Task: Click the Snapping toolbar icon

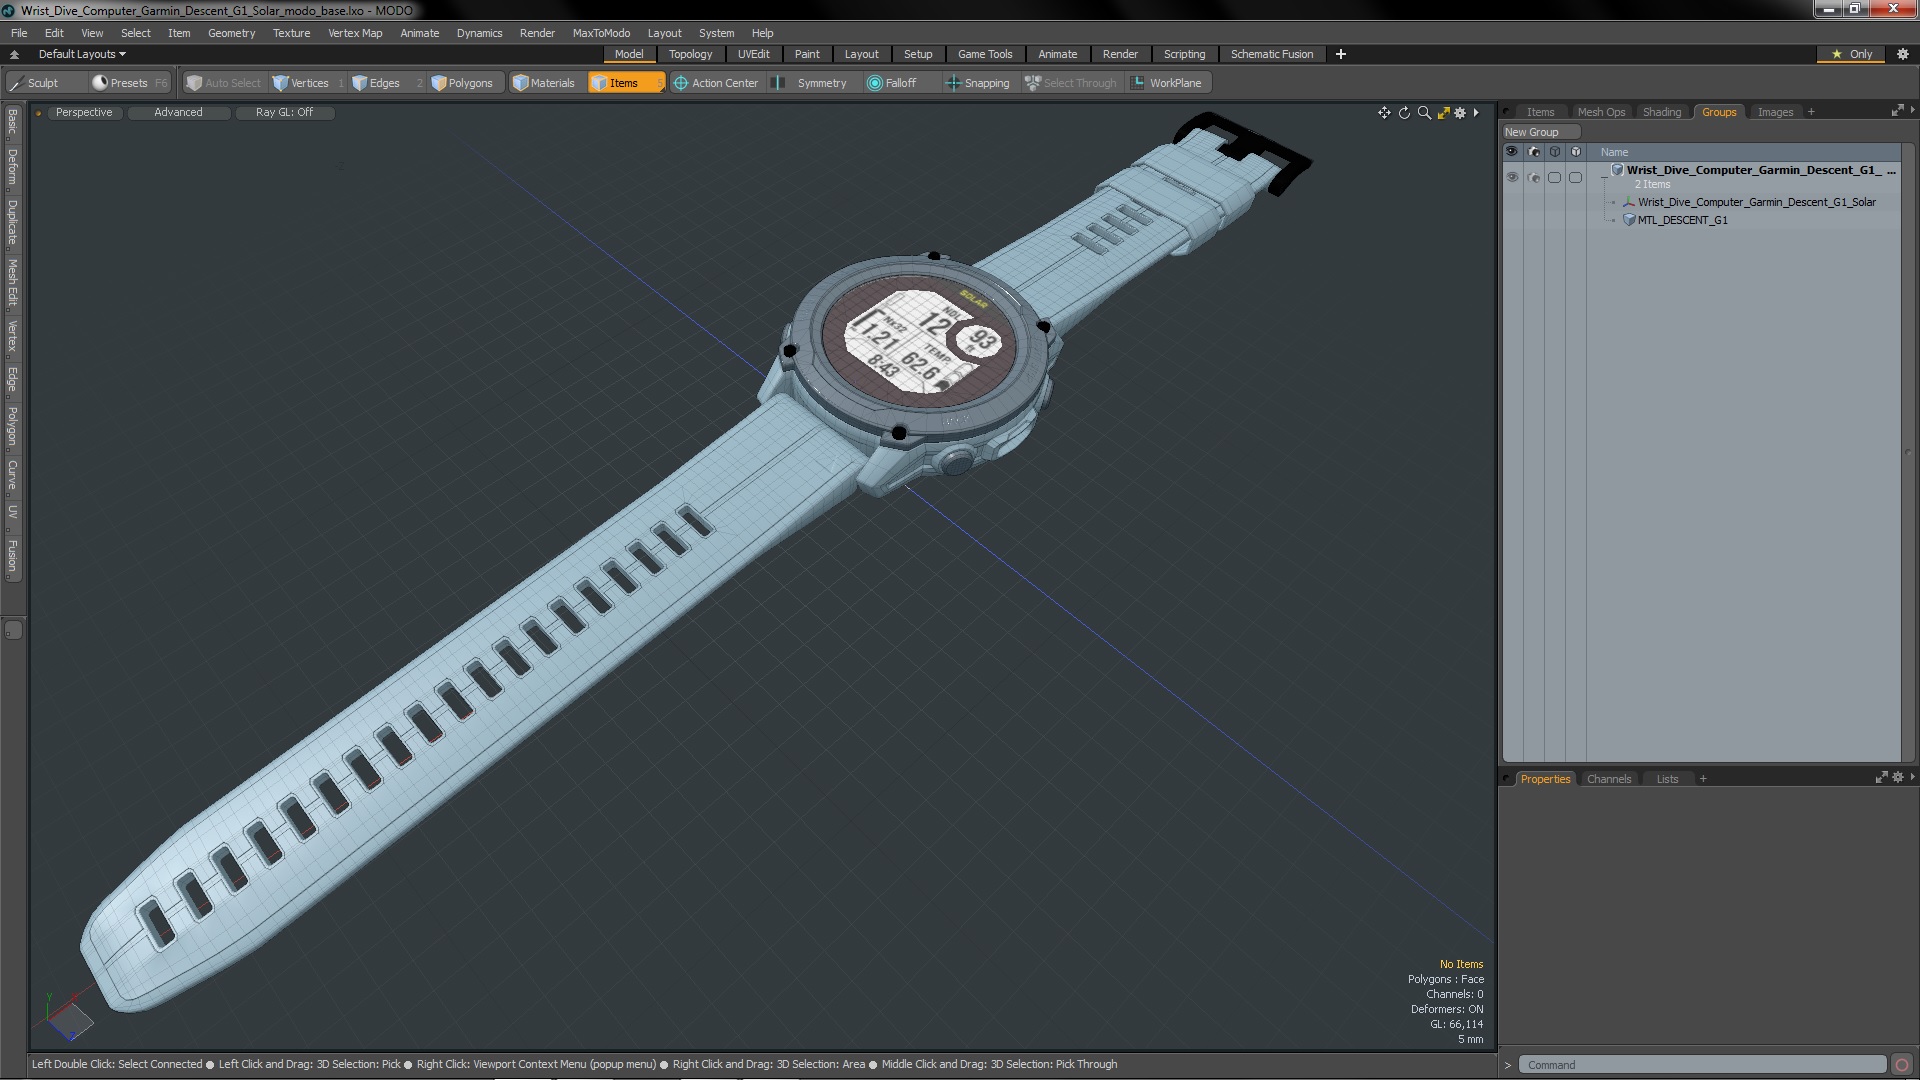Action: click(x=953, y=83)
